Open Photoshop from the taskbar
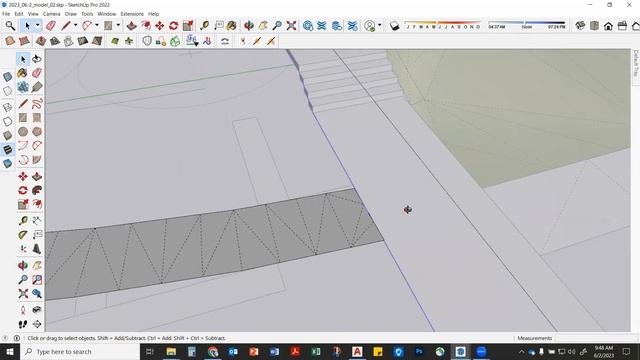The width and height of the screenshot is (640, 360). point(419,351)
